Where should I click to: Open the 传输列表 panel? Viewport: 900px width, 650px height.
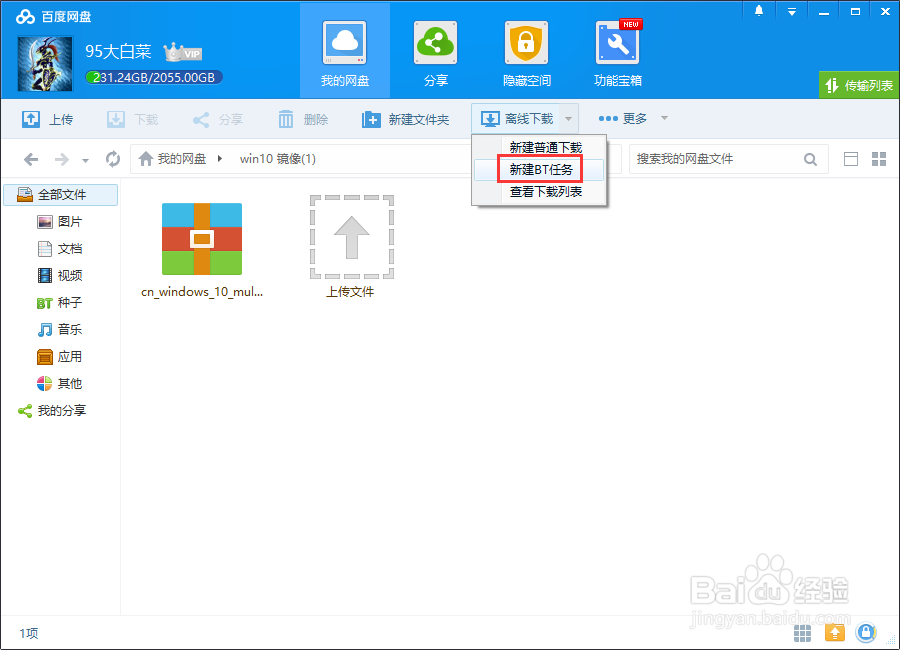tap(859, 85)
